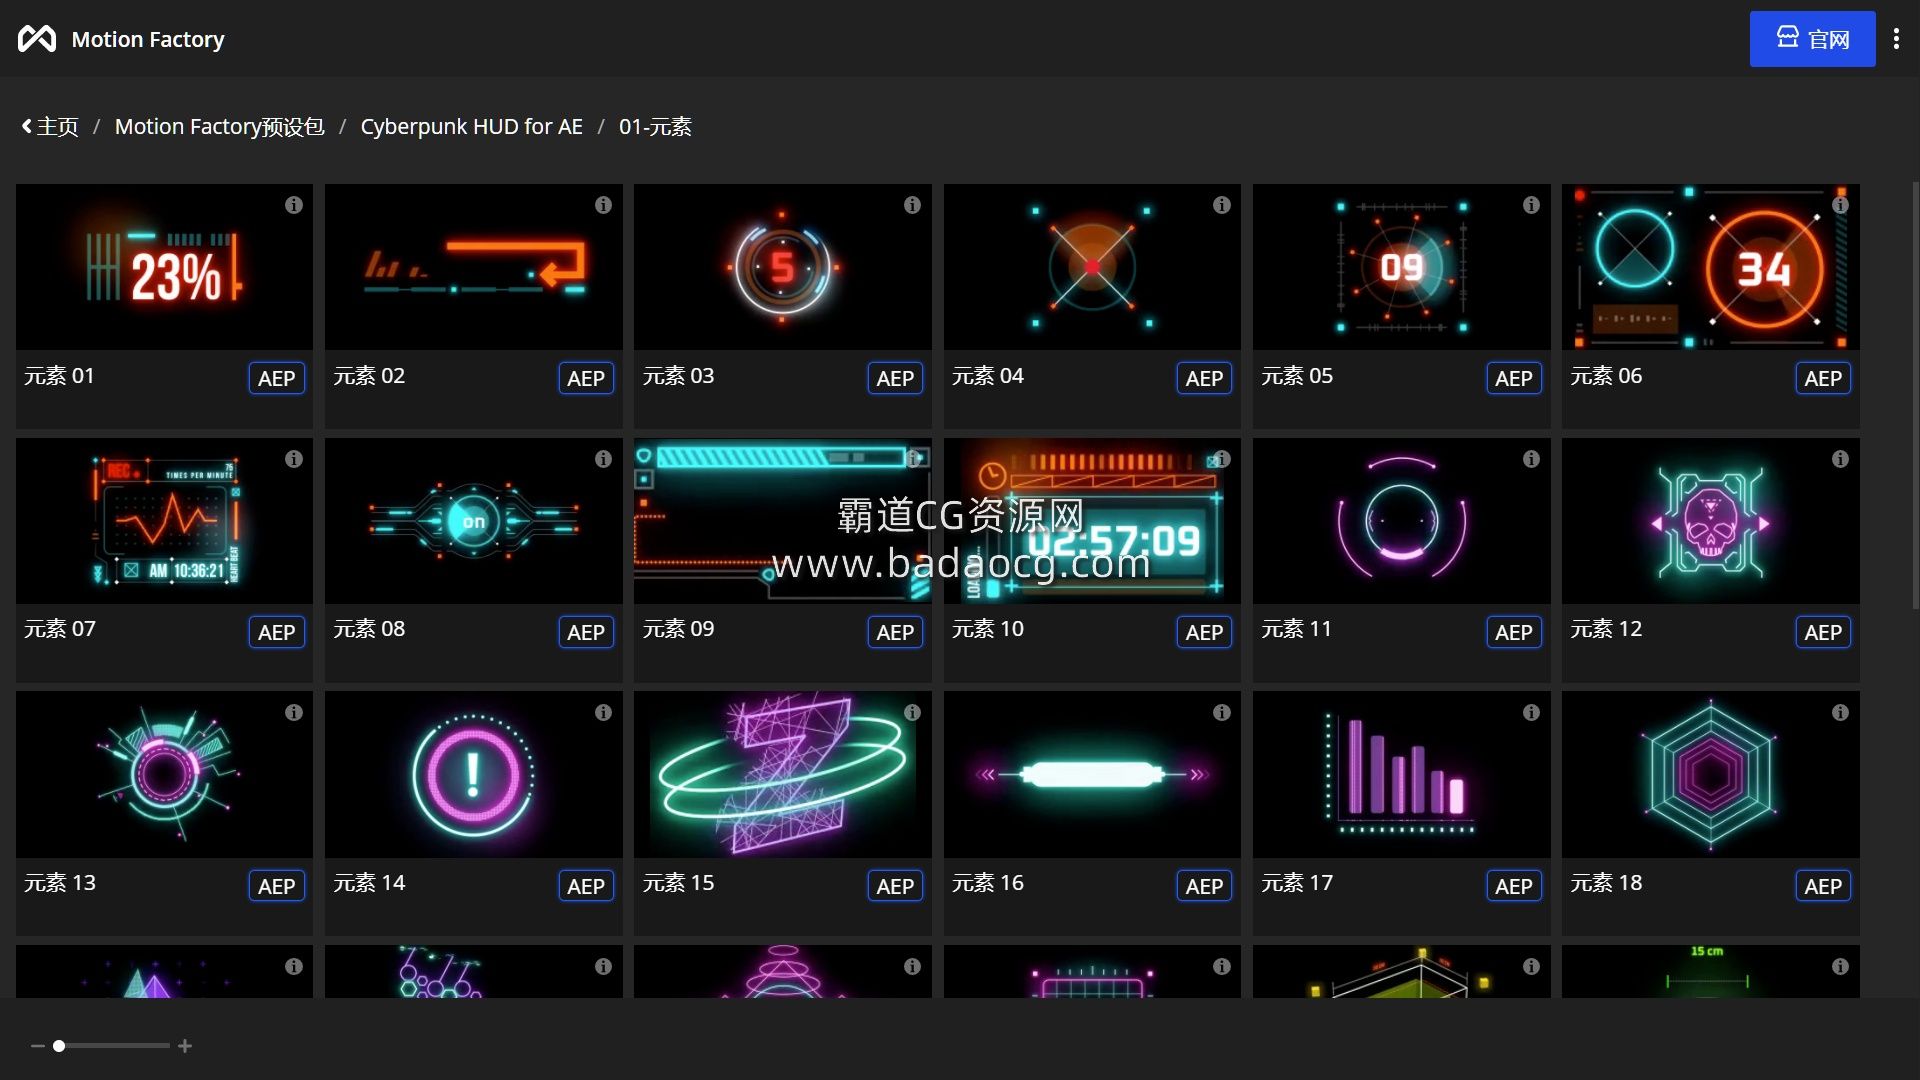Image resolution: width=1920 pixels, height=1080 pixels.
Task: View details icon on 元素 15
Action: tap(912, 713)
